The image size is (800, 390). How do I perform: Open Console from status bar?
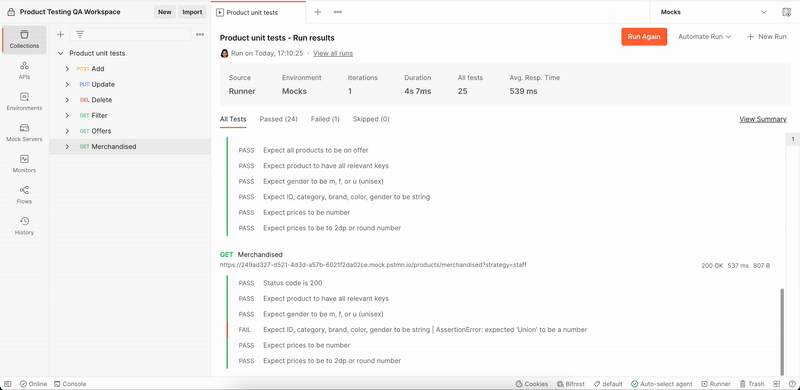click(x=70, y=384)
